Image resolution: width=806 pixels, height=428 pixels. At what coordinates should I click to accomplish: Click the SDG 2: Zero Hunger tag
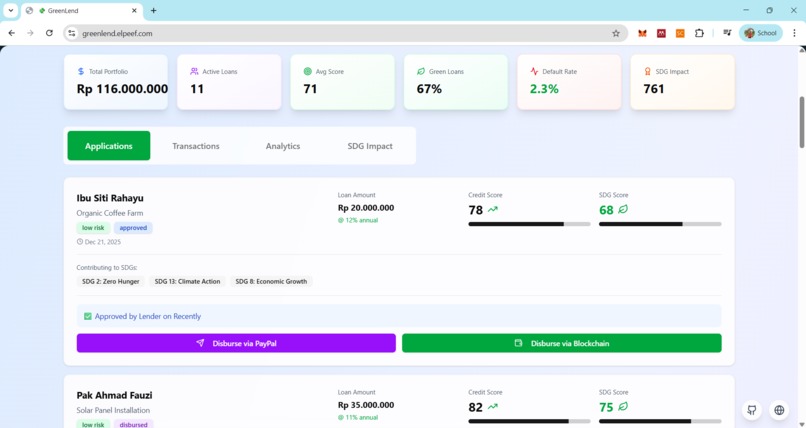coord(111,282)
